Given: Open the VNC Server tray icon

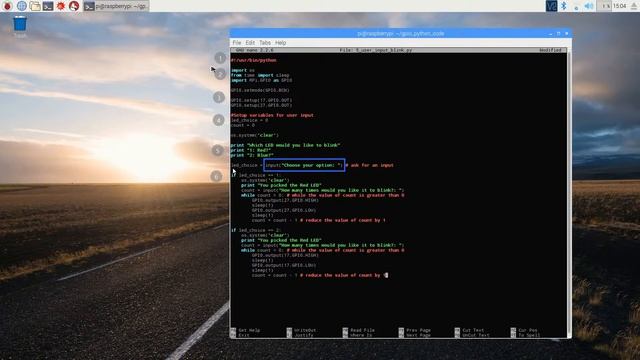Looking at the screenshot, I should [x=551, y=6].
